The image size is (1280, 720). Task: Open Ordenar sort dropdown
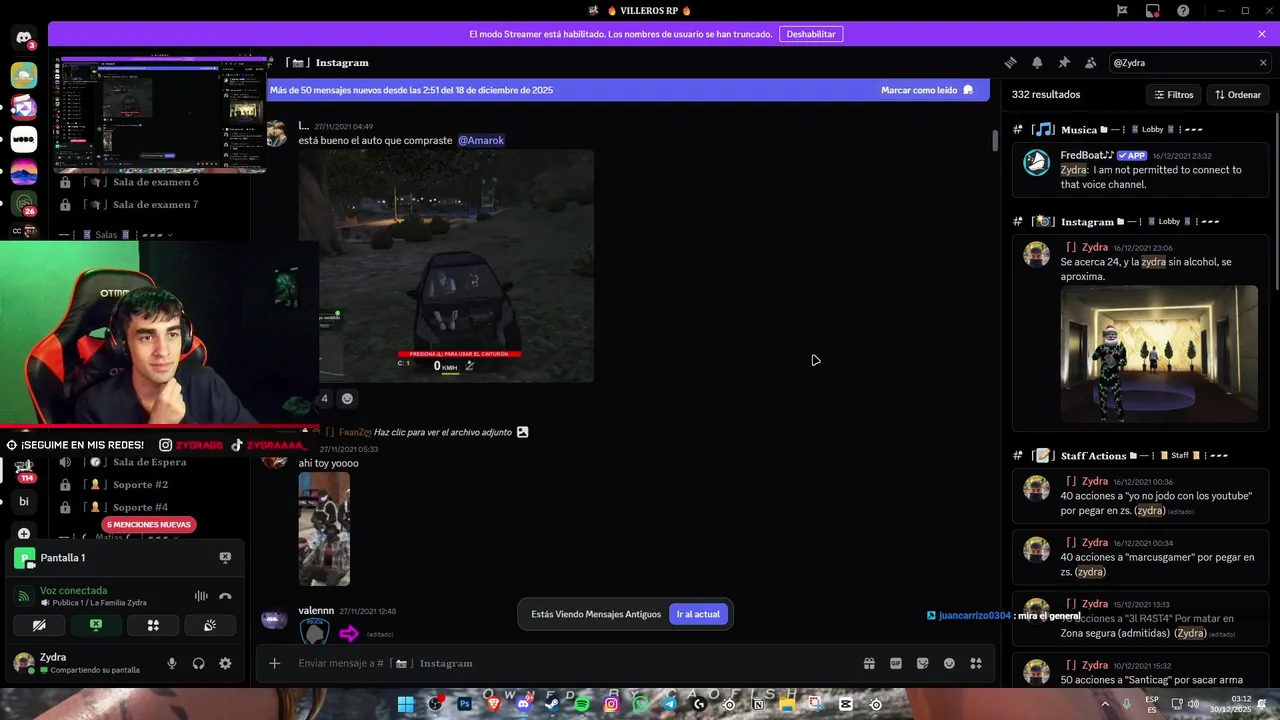[x=1238, y=94]
